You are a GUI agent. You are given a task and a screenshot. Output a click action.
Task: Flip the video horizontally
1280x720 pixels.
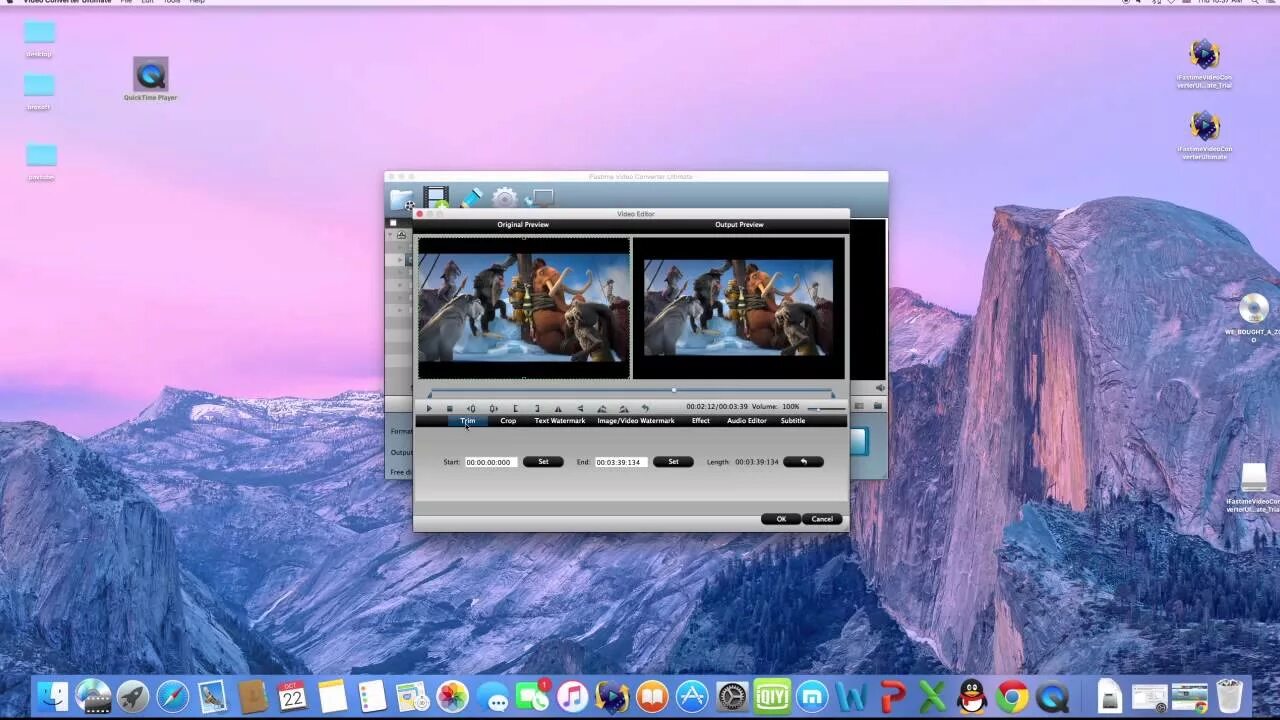pos(558,408)
